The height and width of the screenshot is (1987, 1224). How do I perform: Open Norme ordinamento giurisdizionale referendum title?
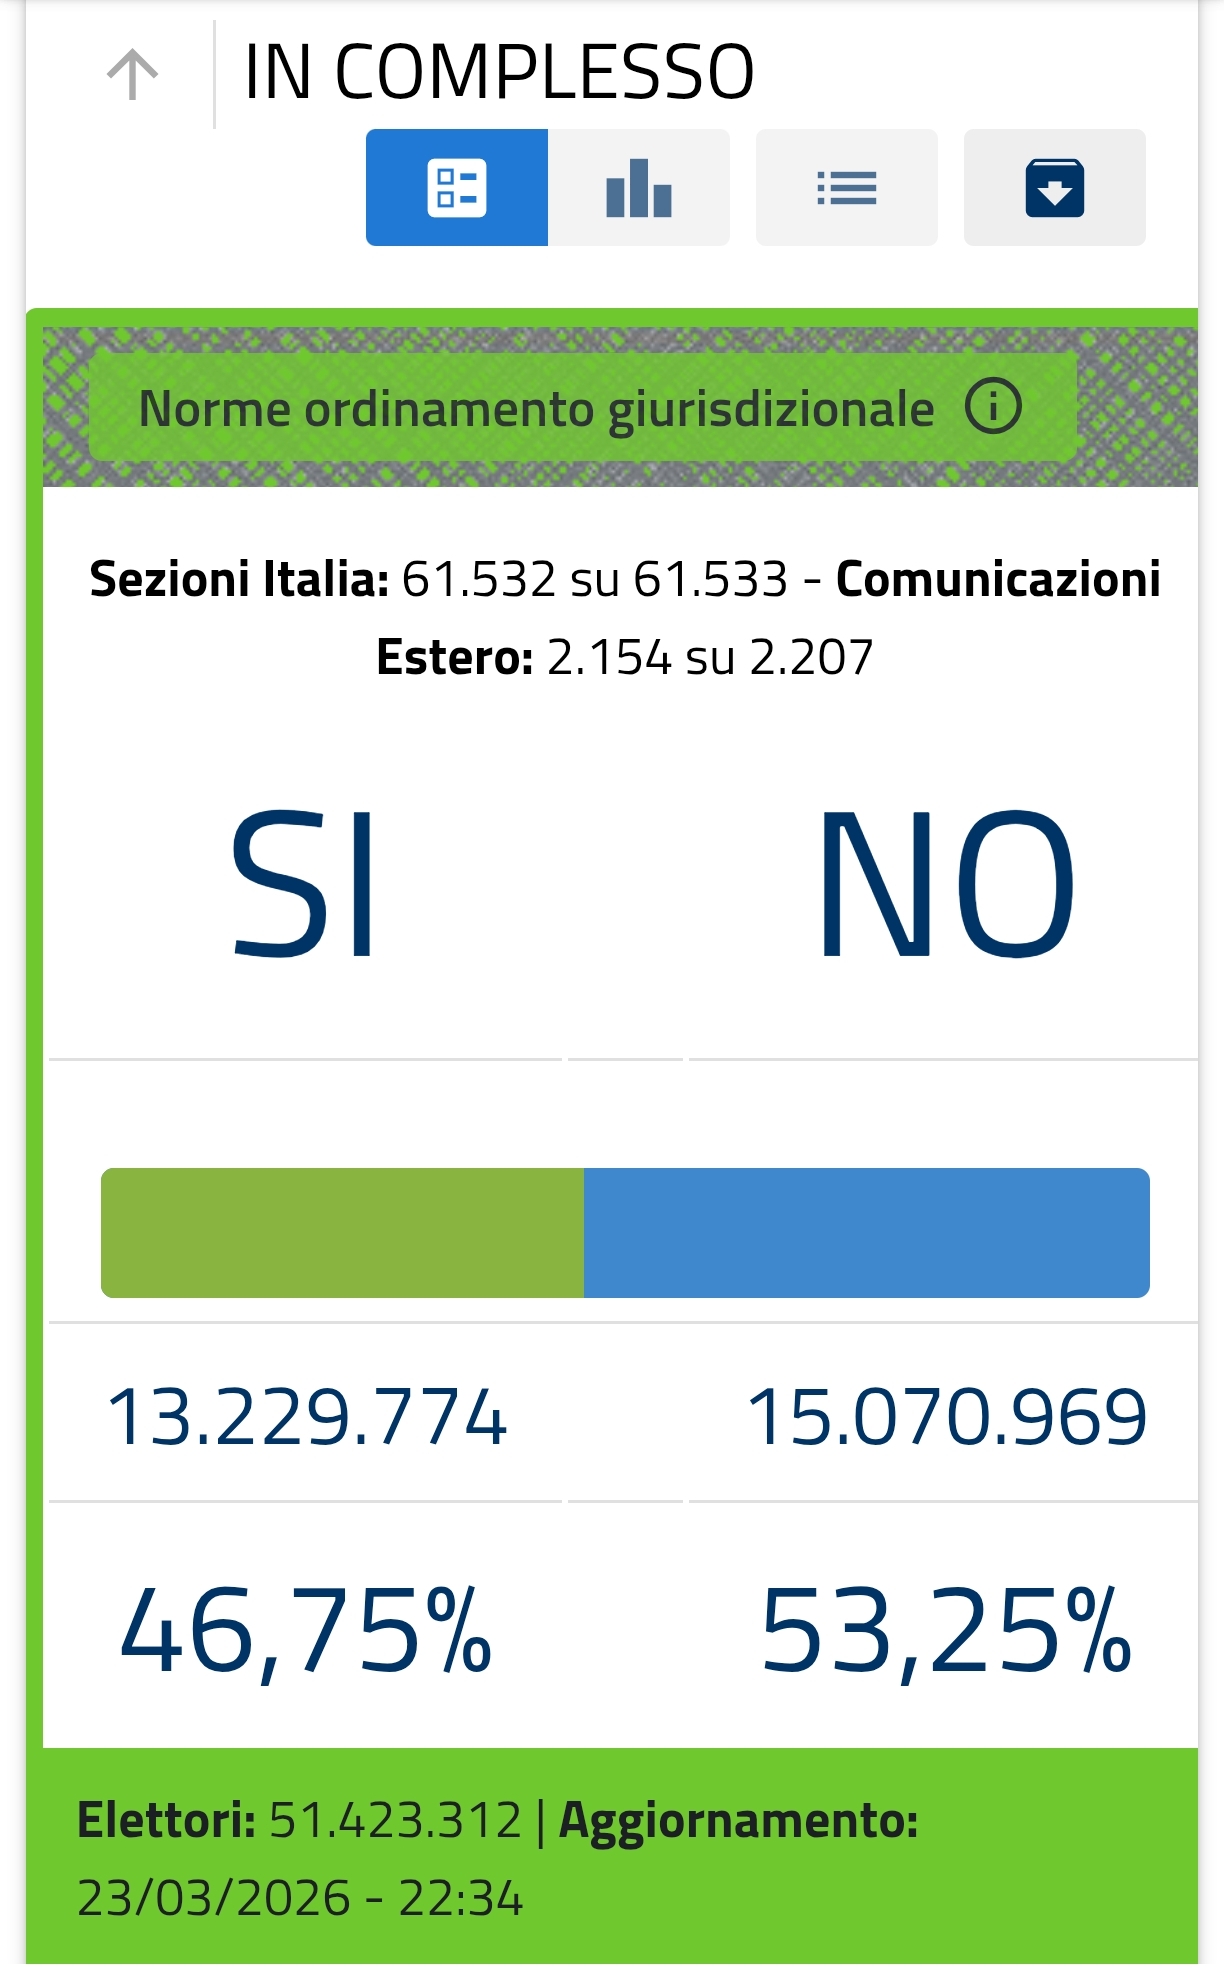click(536, 409)
